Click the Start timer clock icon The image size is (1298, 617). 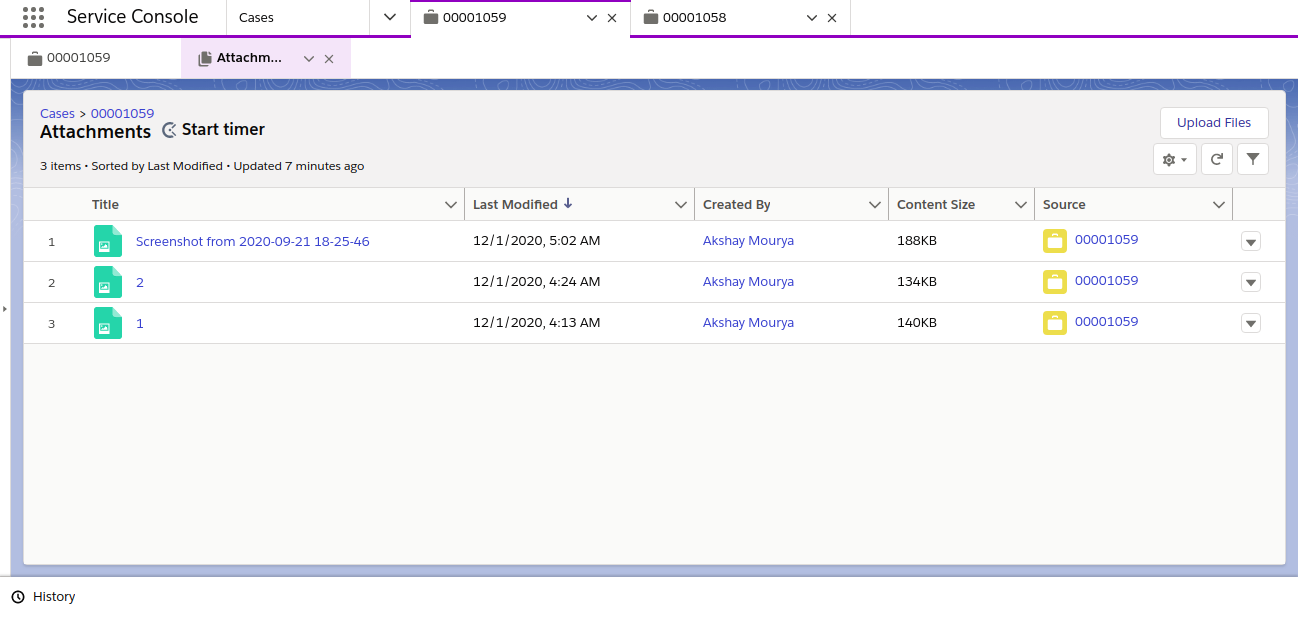(170, 130)
